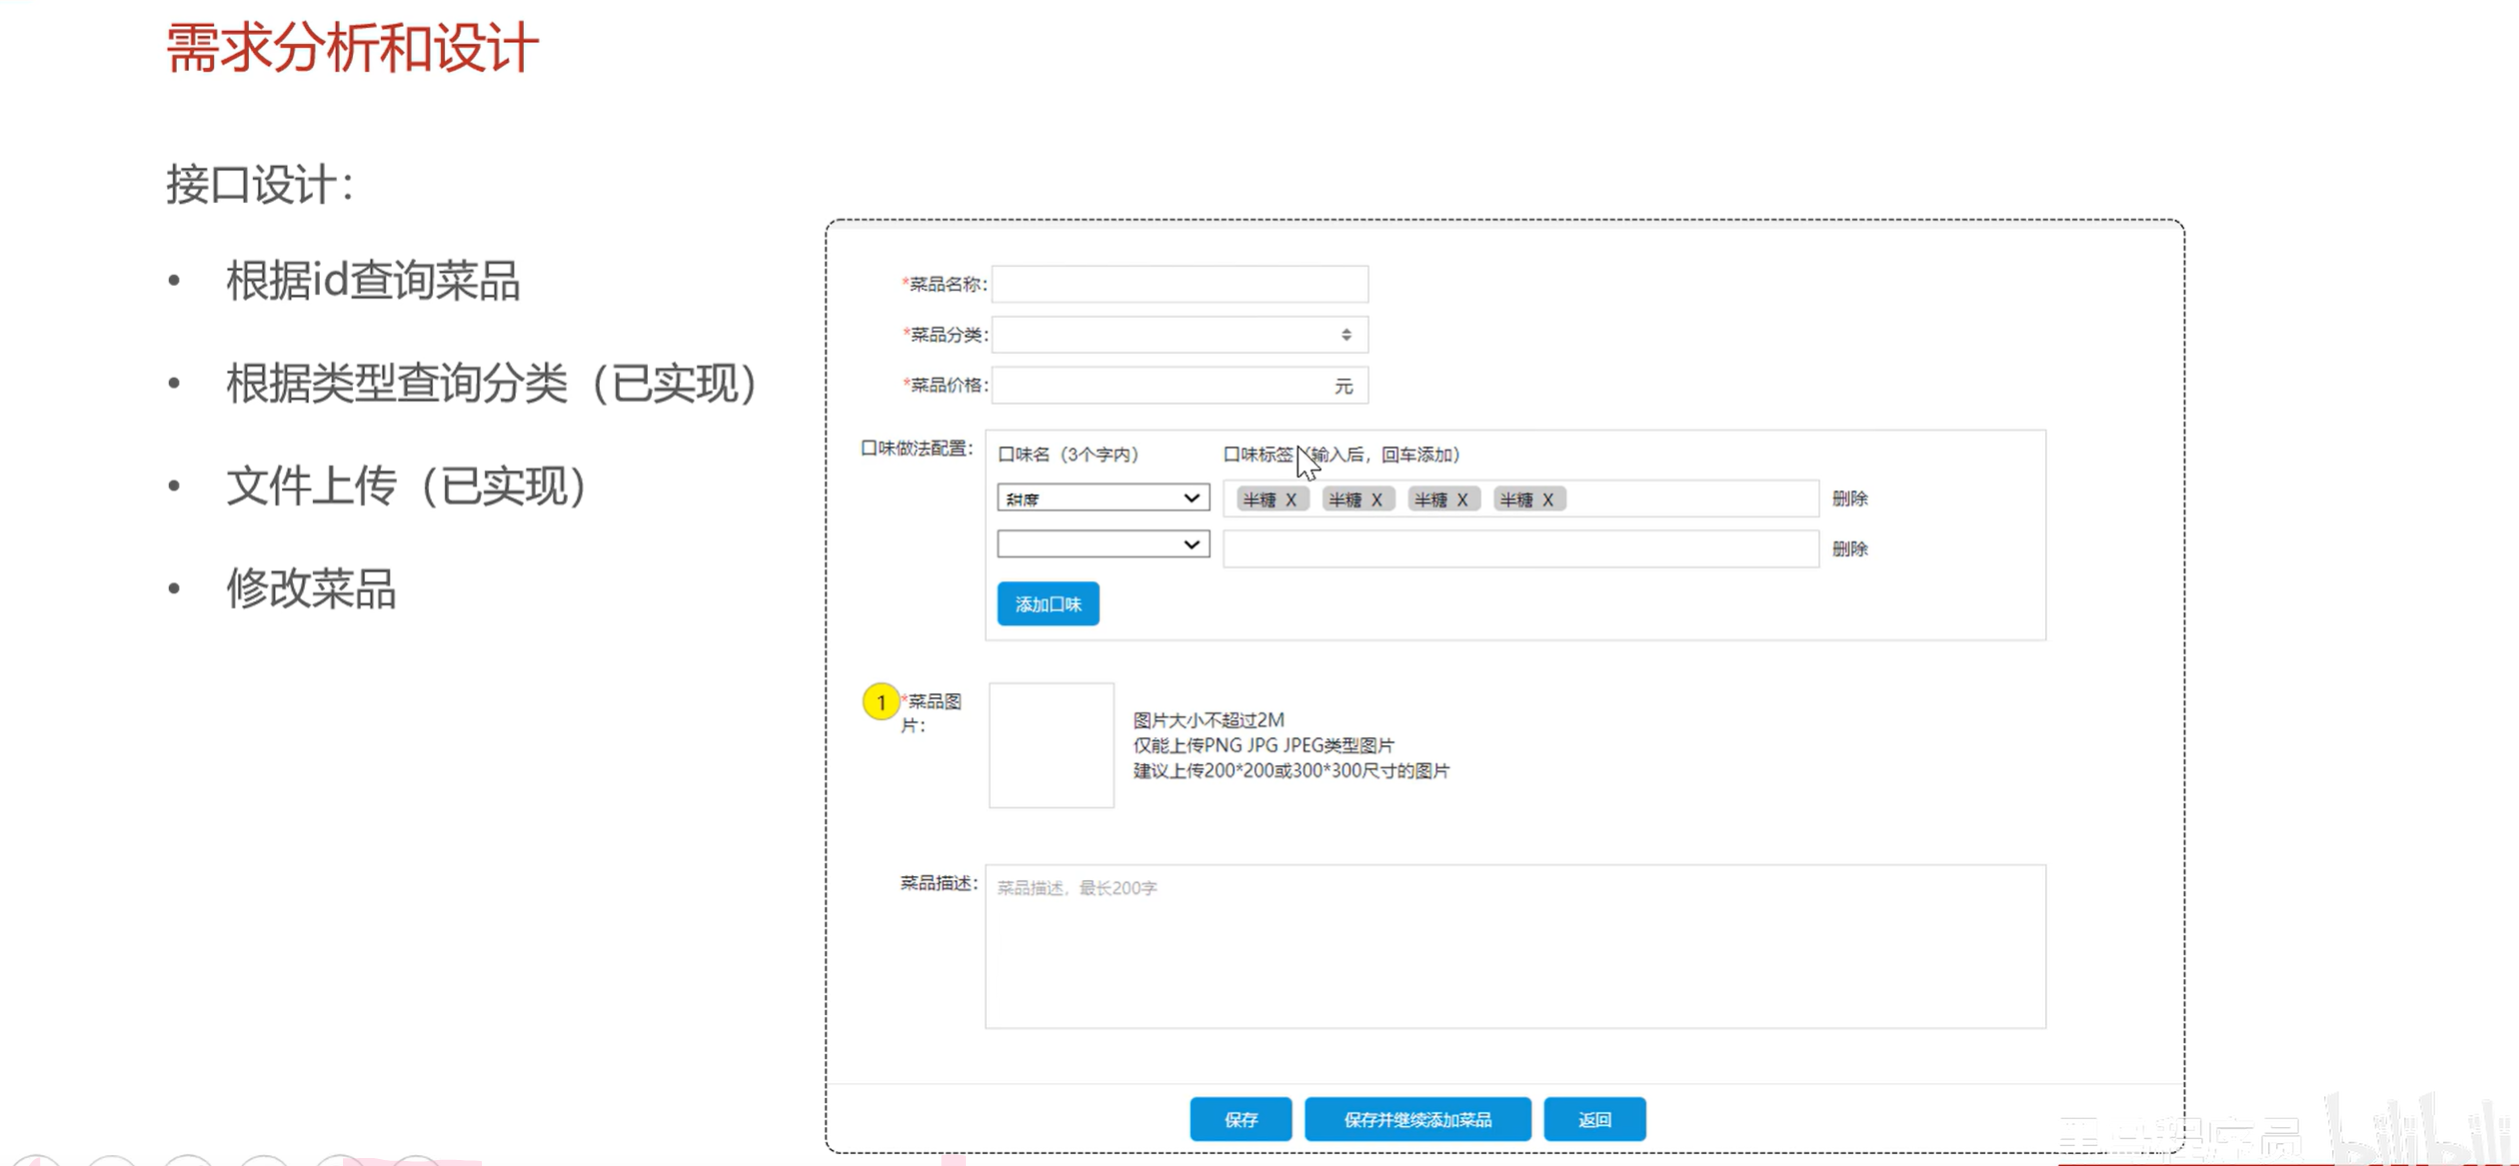Click into the 菜品价格 price field
This screenshot has height=1166, width=2519.
[x=1160, y=386]
